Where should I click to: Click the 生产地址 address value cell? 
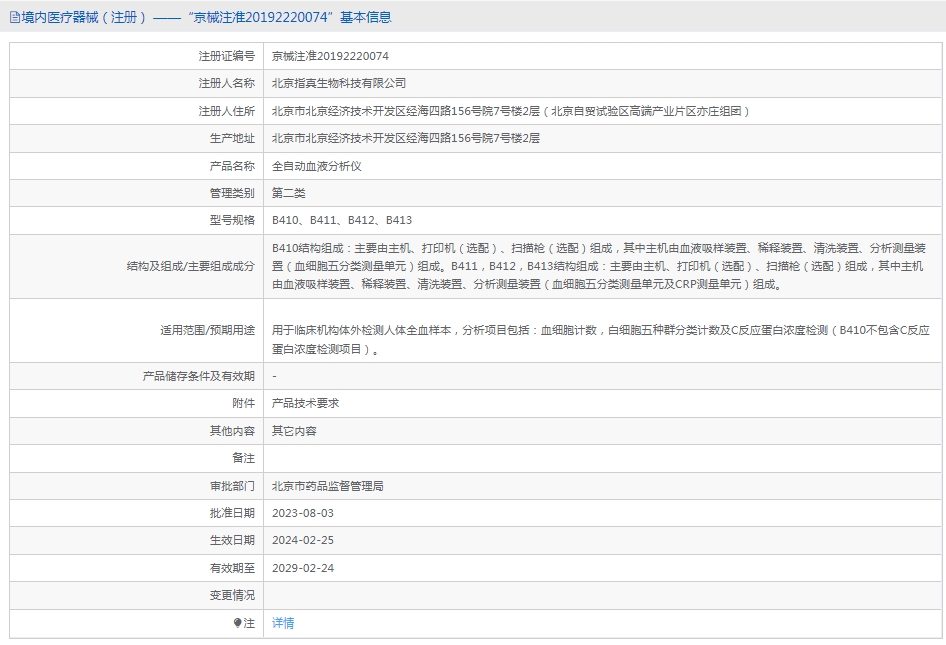[405, 138]
